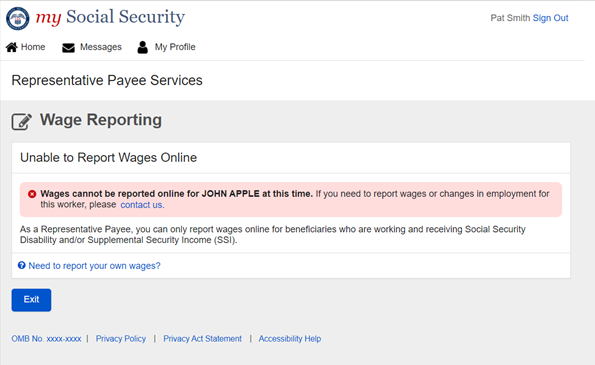
Task: Open the OMB No. xxxx-xxxx link
Action: 46,338
